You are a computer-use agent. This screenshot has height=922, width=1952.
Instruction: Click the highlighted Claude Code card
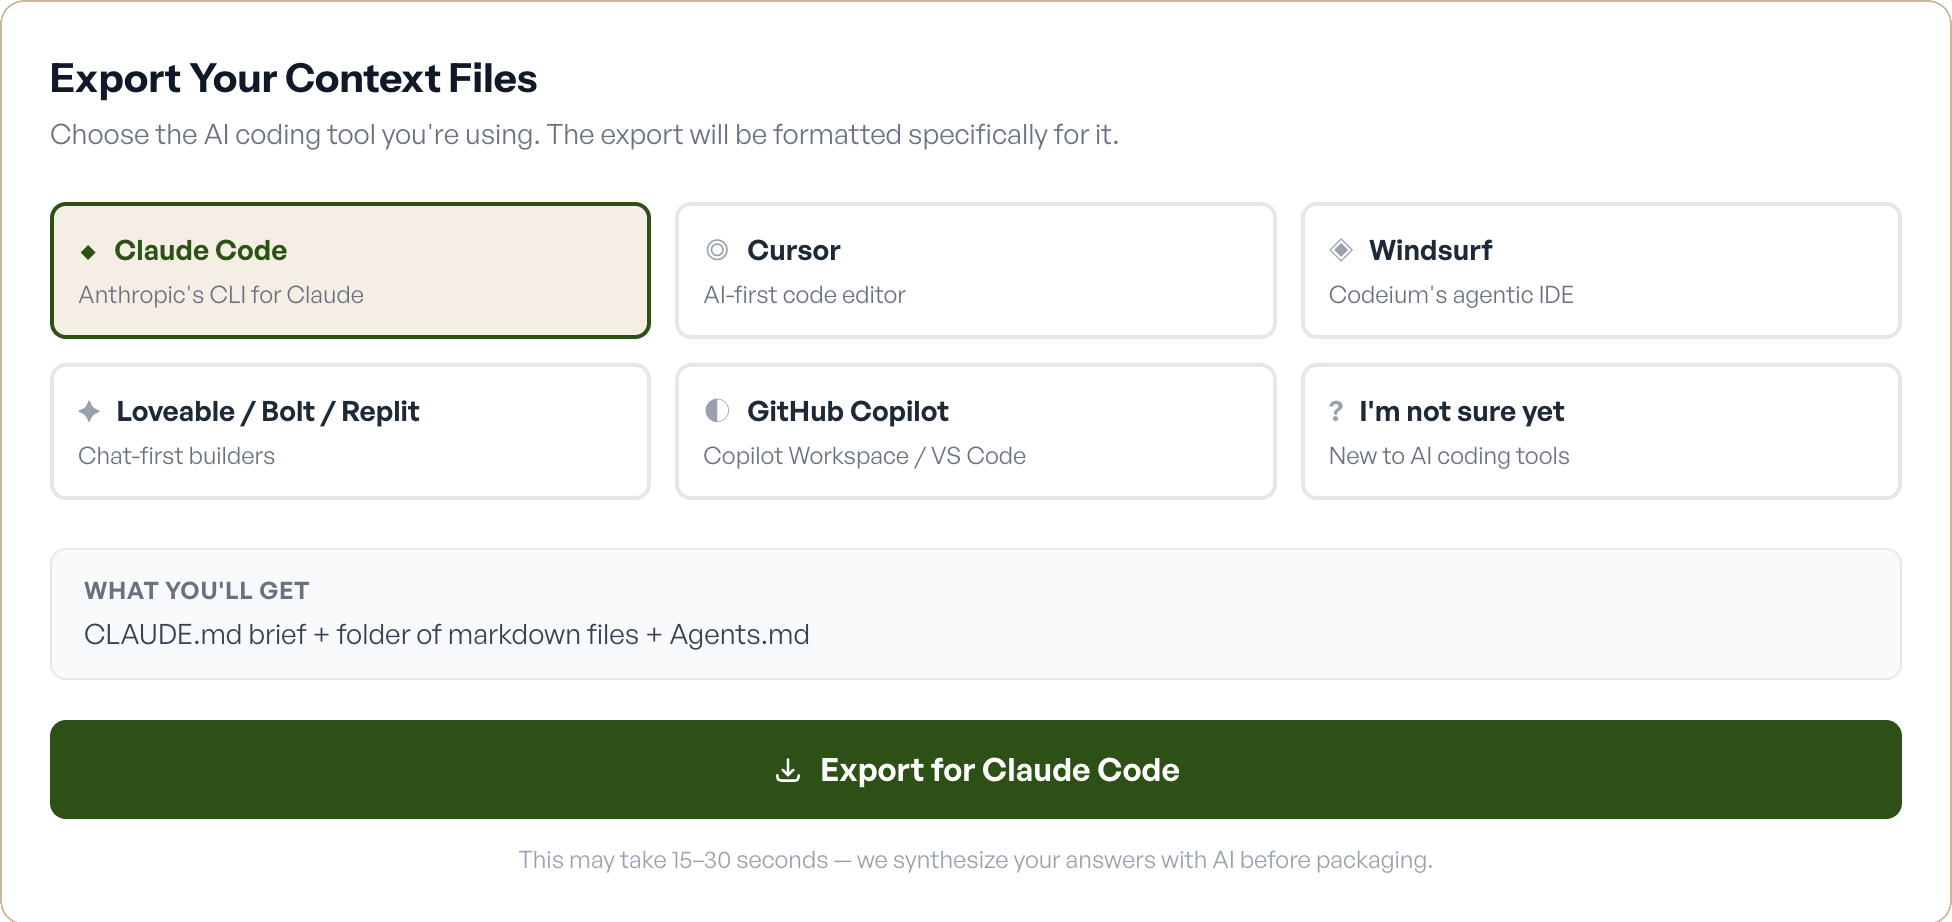point(350,270)
